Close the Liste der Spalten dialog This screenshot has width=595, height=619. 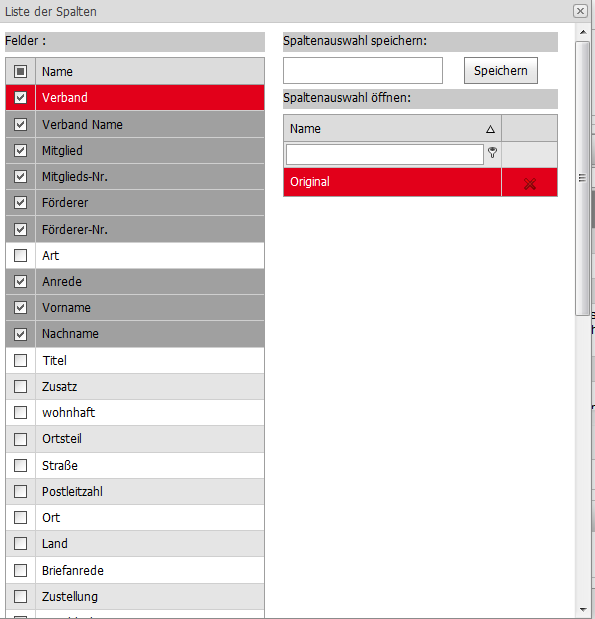pyautogui.click(x=580, y=11)
